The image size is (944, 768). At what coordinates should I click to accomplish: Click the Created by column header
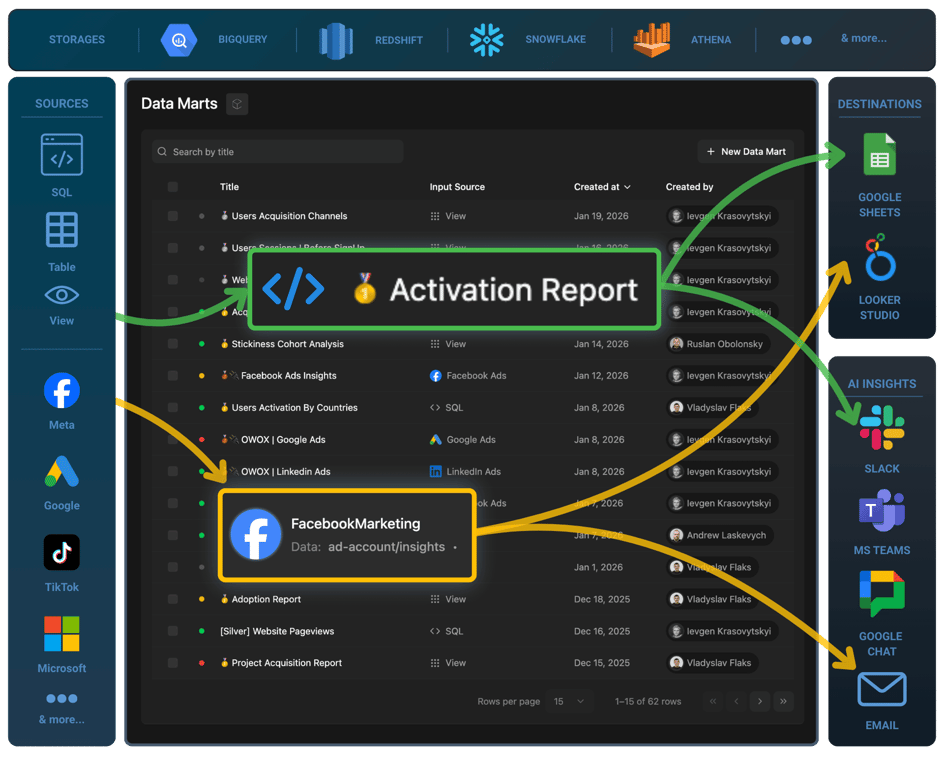coord(689,187)
